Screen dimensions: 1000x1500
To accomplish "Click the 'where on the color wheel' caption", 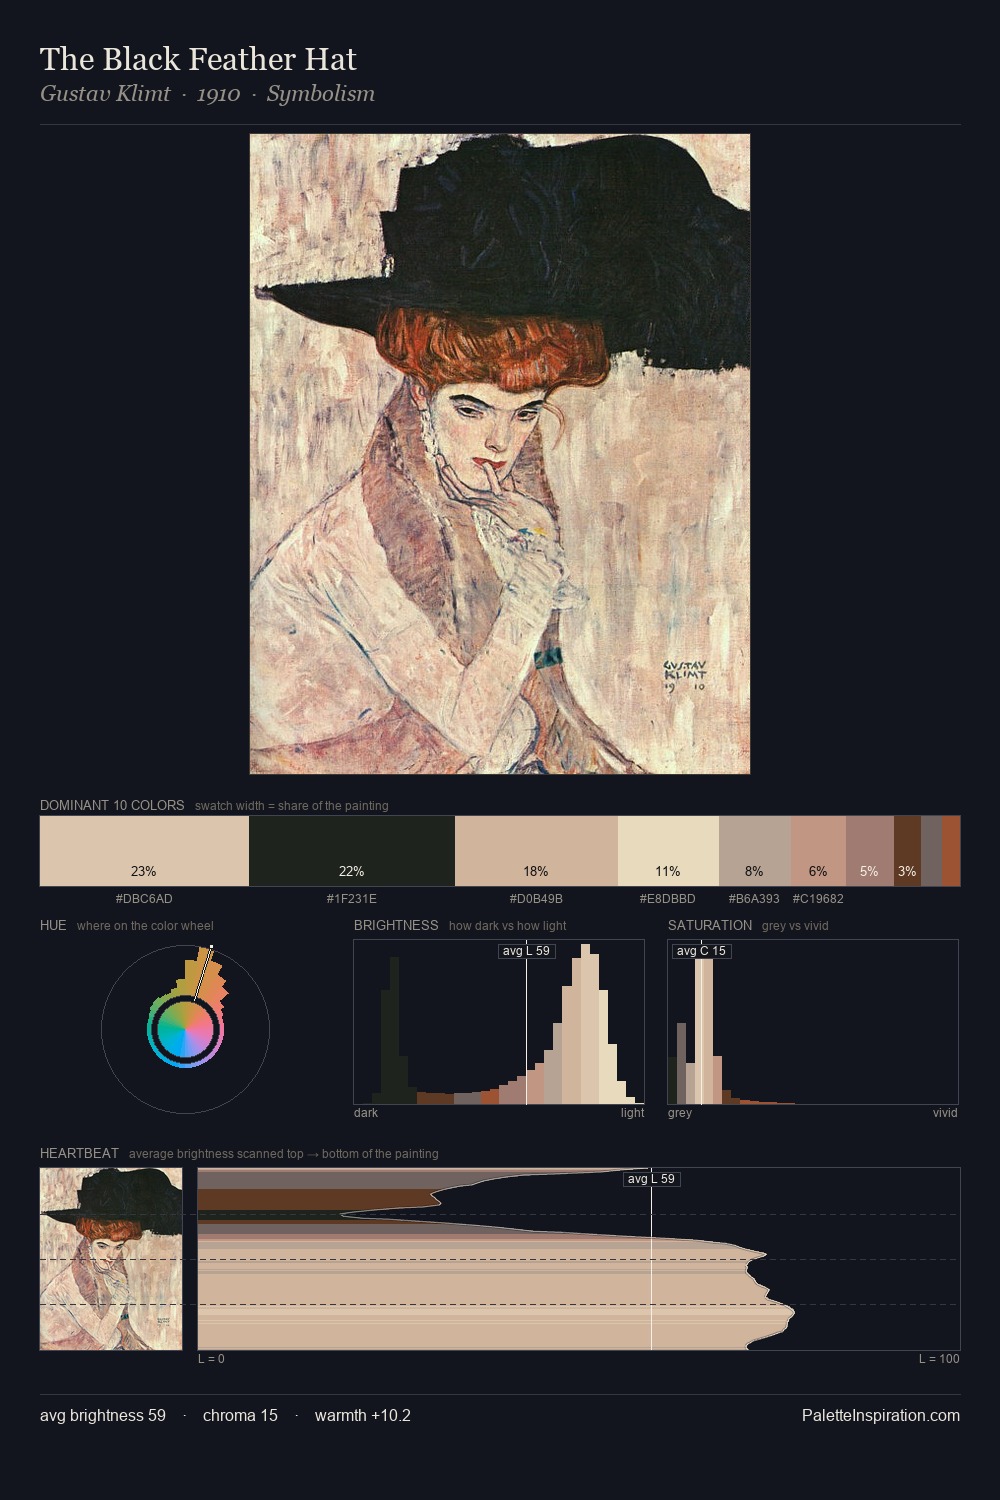I will 145,926.
